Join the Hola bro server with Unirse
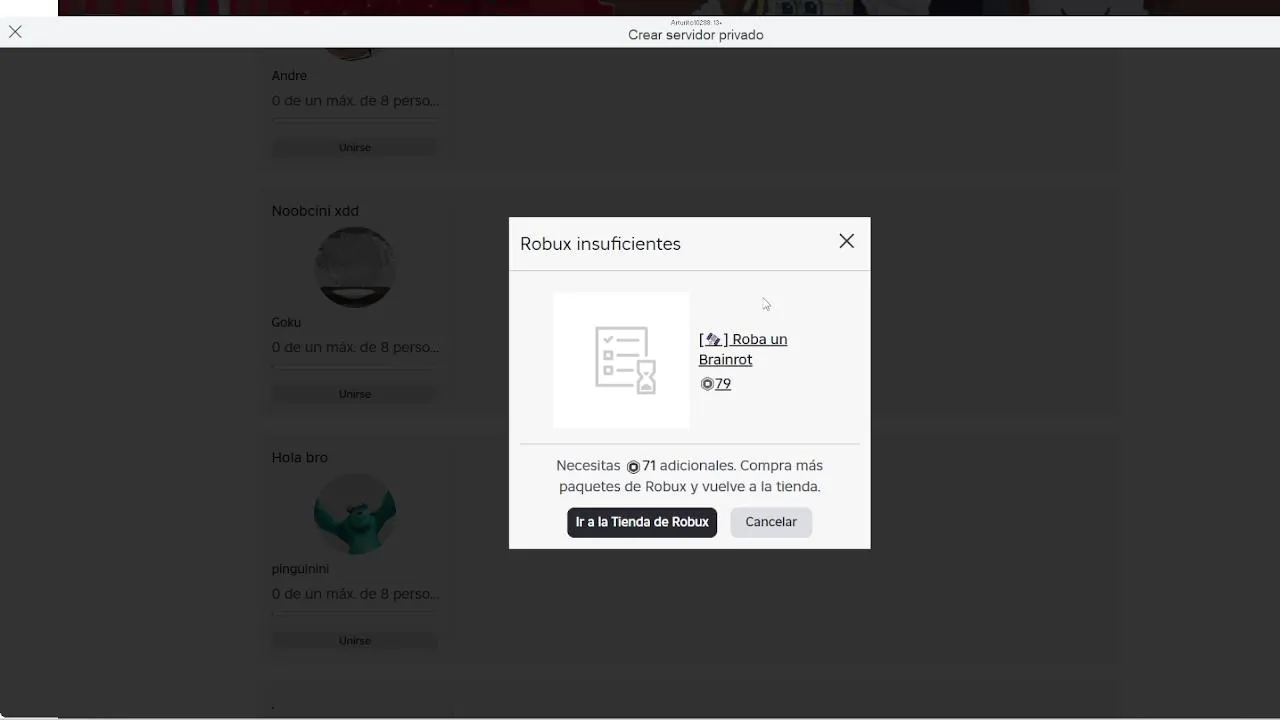Screen dimensions: 1280x720 click(355, 640)
